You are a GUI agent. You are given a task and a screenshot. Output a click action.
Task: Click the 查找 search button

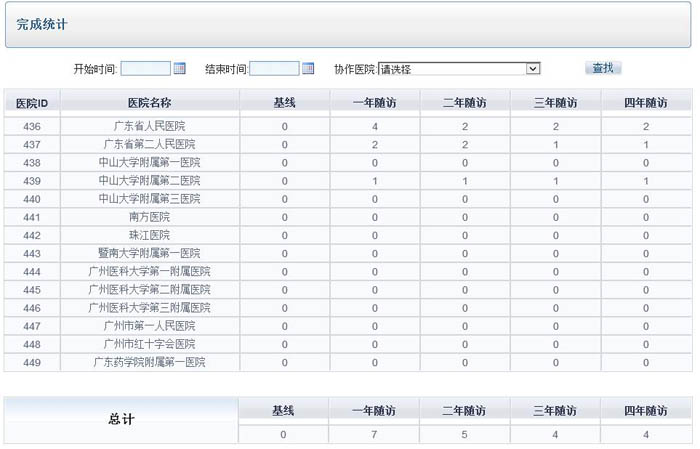tap(603, 68)
